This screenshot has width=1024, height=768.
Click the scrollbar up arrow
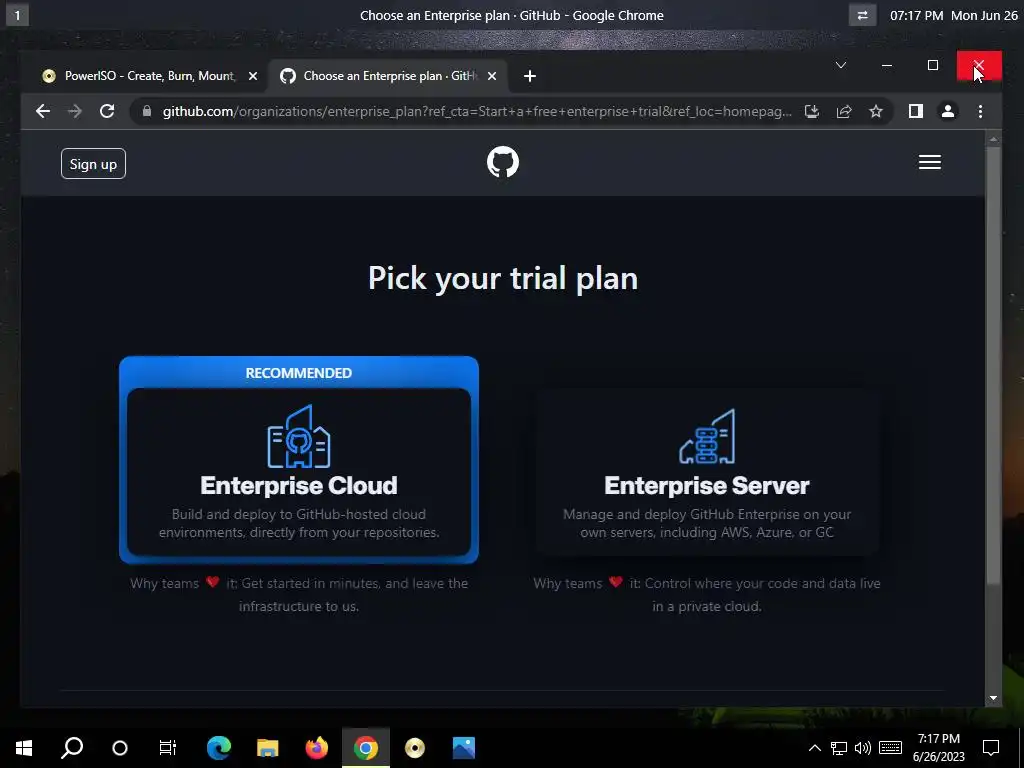pos(993,138)
